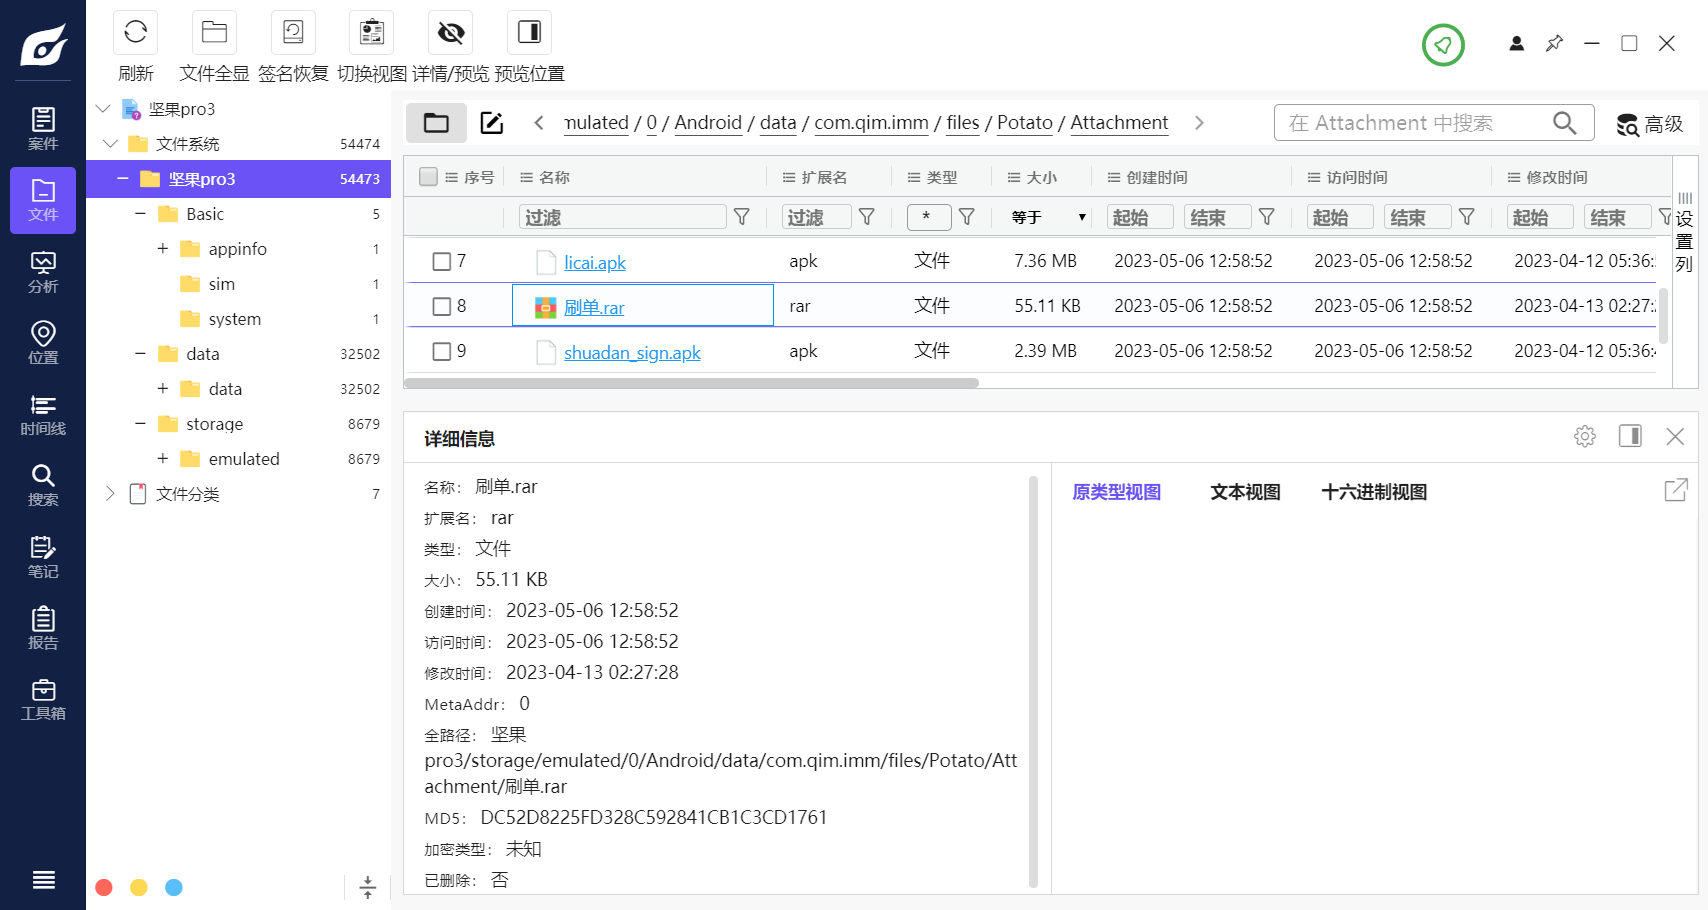The width and height of the screenshot is (1708, 910).
Task: Open the 搜索 search sidebar section
Action: coord(43,485)
